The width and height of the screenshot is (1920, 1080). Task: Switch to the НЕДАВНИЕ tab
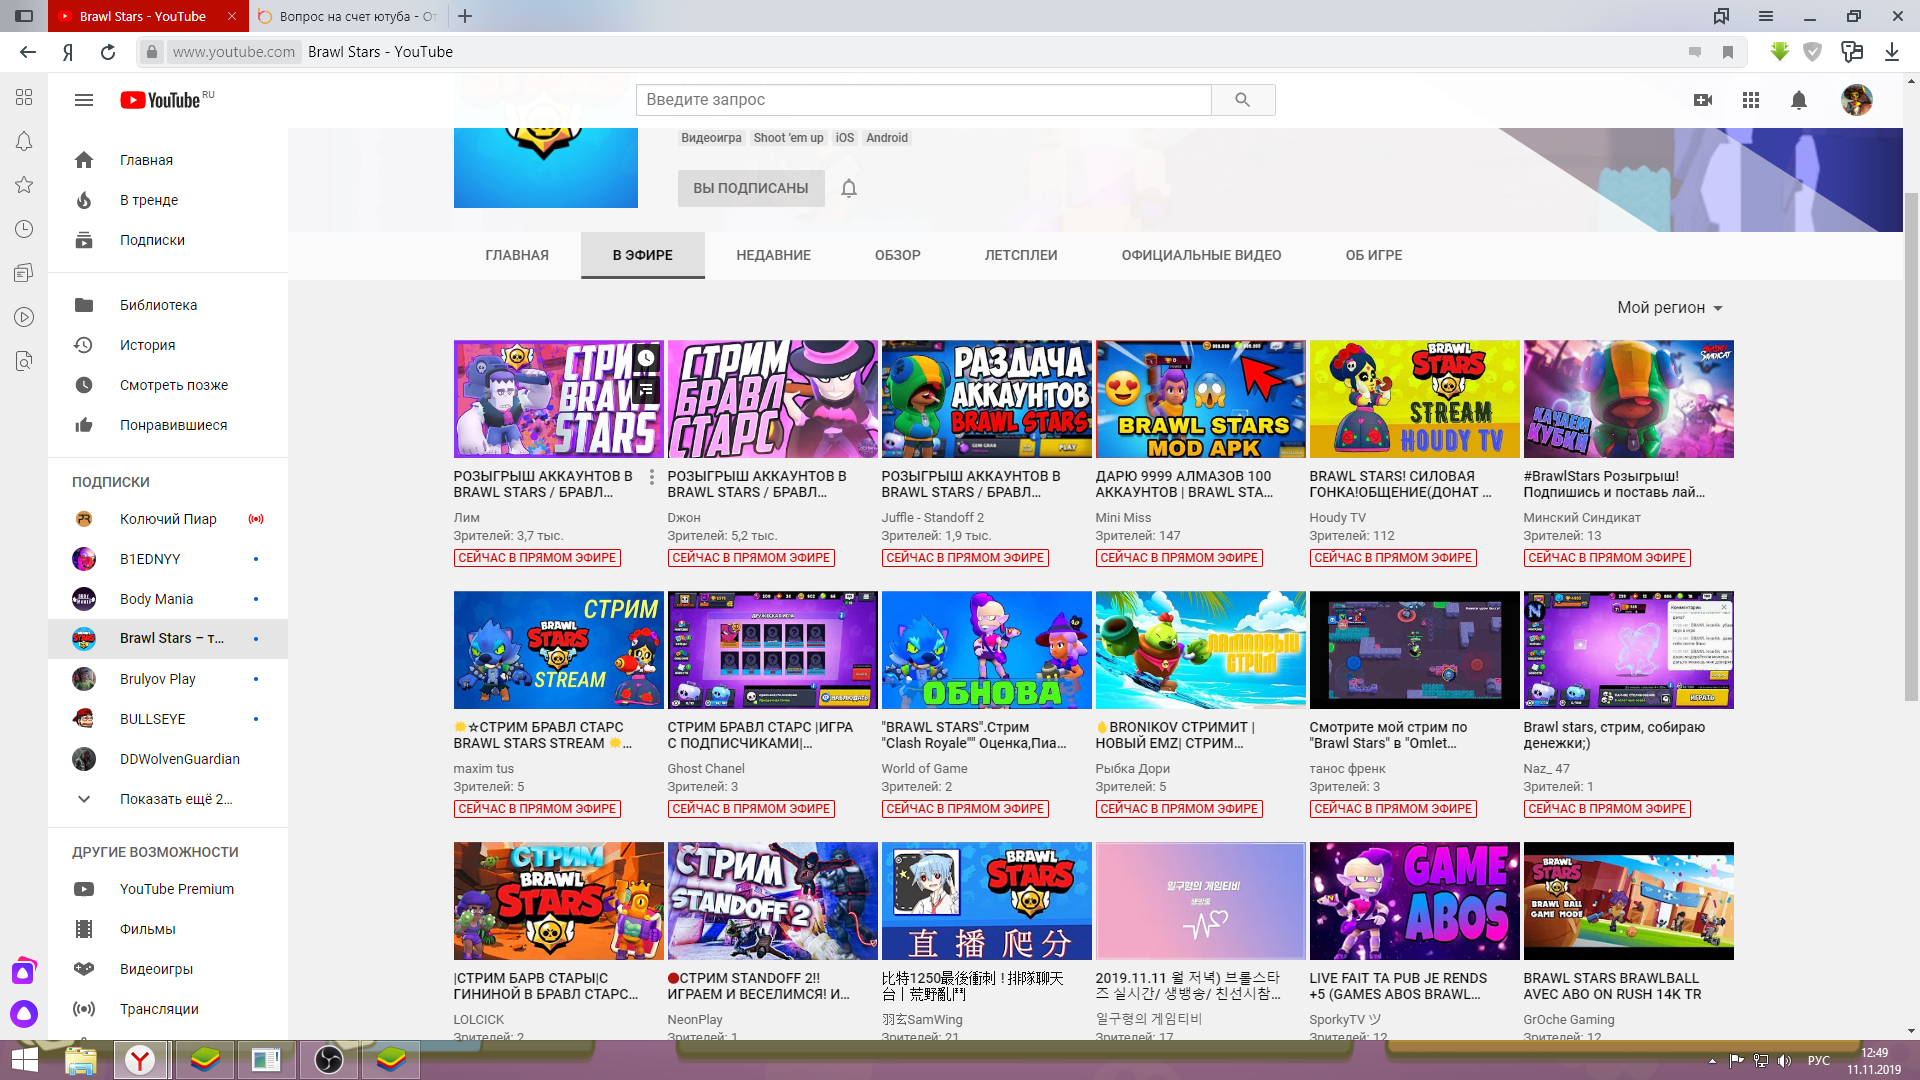tap(773, 255)
